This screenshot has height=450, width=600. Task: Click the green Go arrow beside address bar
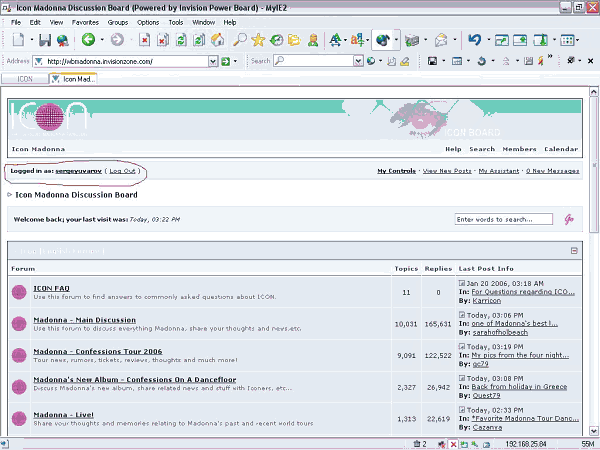click(x=226, y=61)
